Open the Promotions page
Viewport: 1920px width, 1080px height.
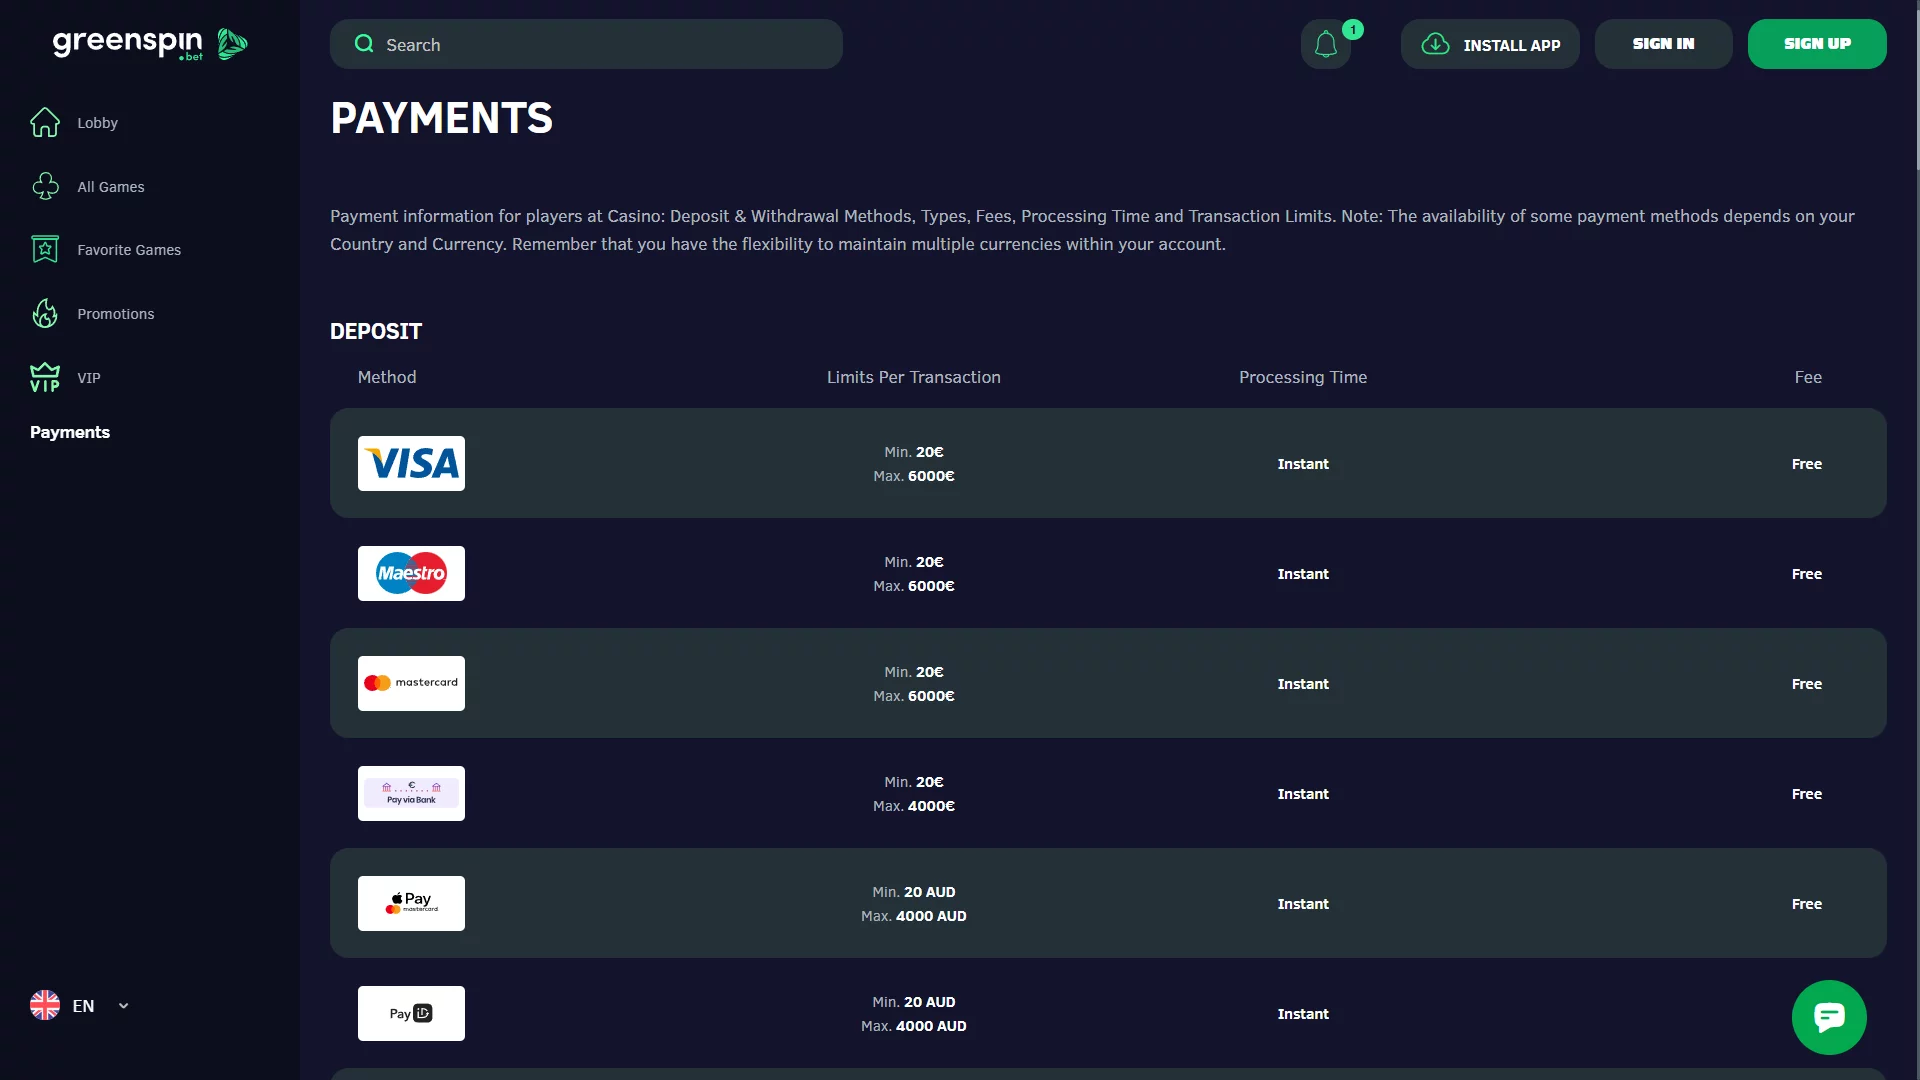(116, 314)
